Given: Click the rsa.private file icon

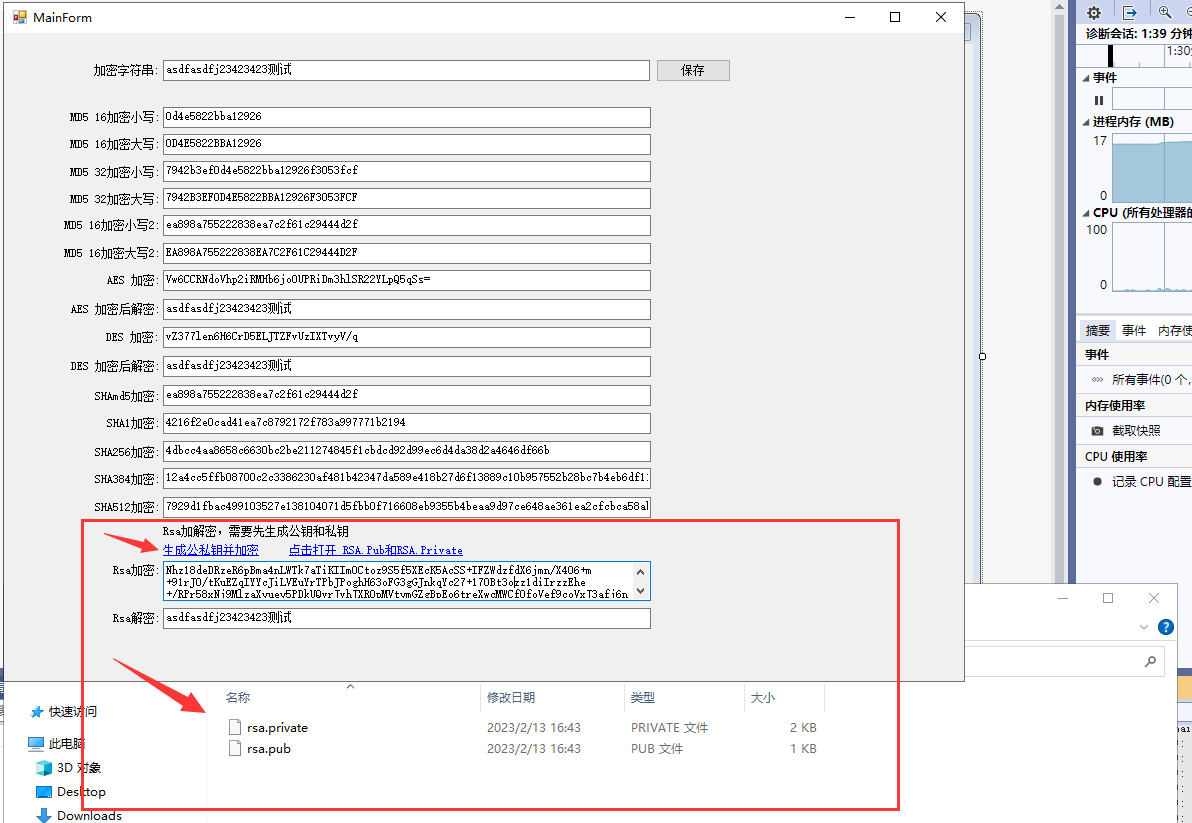Looking at the screenshot, I should 235,727.
